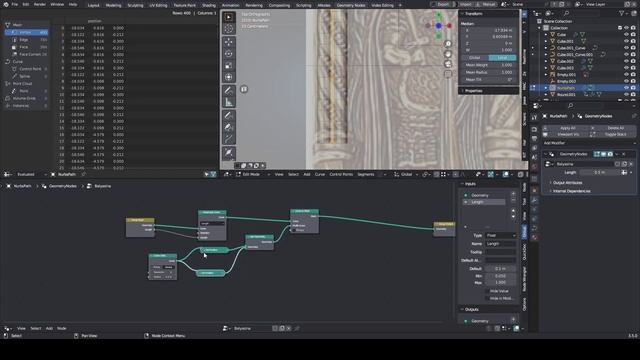Select Local transform space toggle in Transform panel

coord(502,58)
